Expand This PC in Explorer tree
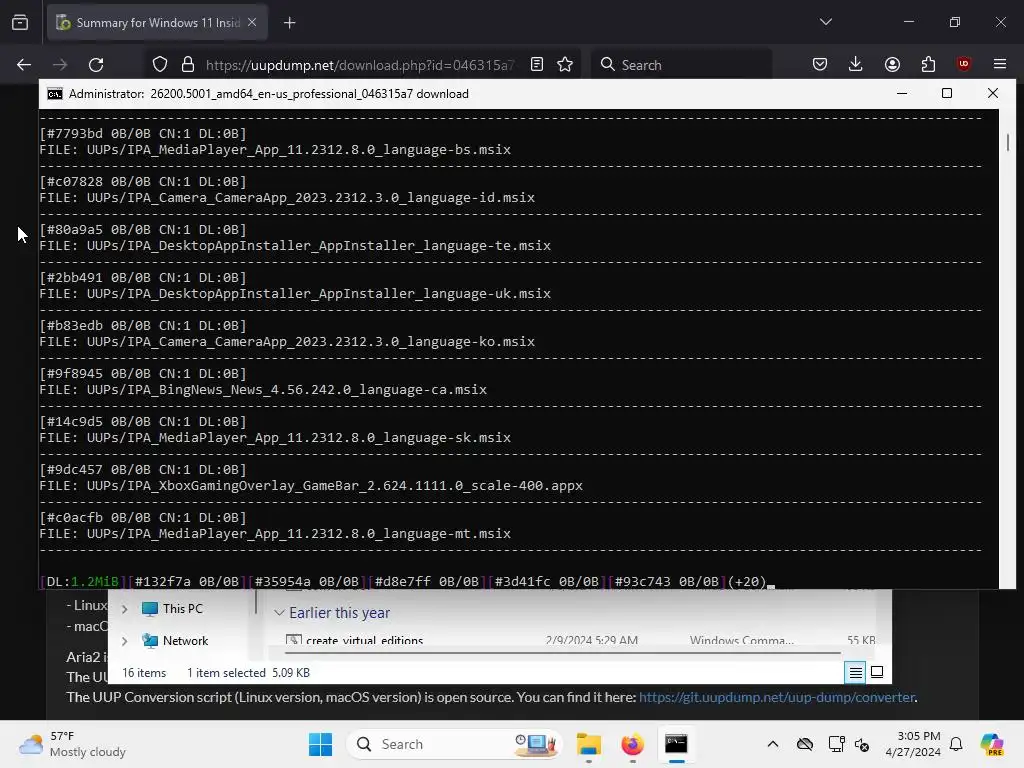 point(124,609)
